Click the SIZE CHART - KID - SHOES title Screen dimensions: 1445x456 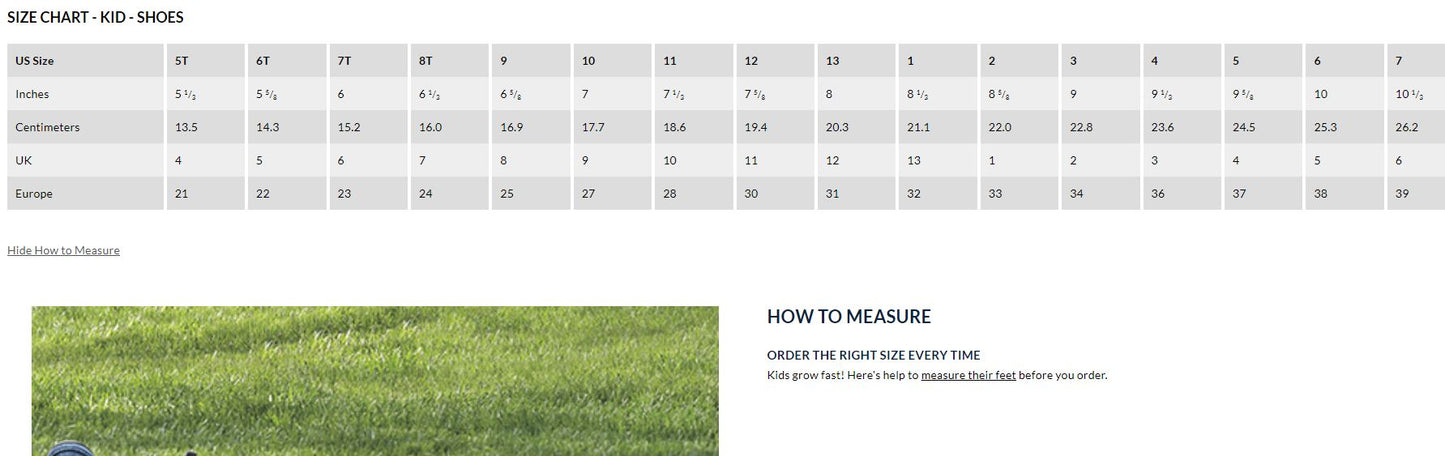(x=95, y=17)
